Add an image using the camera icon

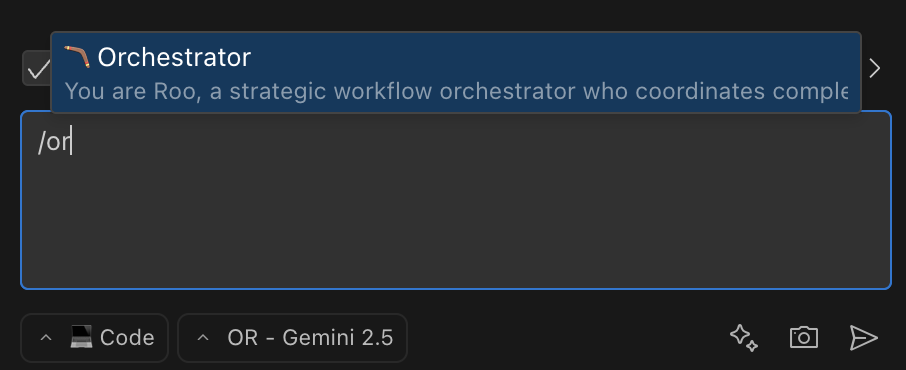(804, 338)
